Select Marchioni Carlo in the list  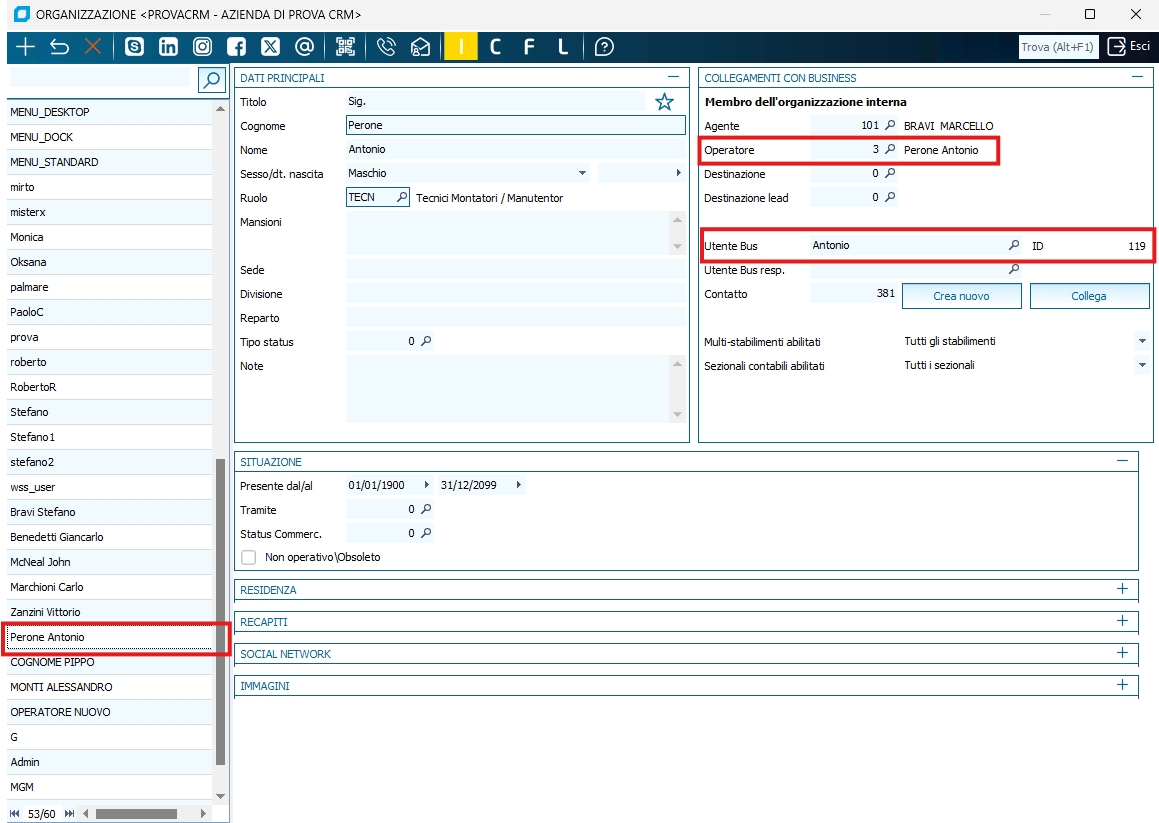tap(47, 587)
